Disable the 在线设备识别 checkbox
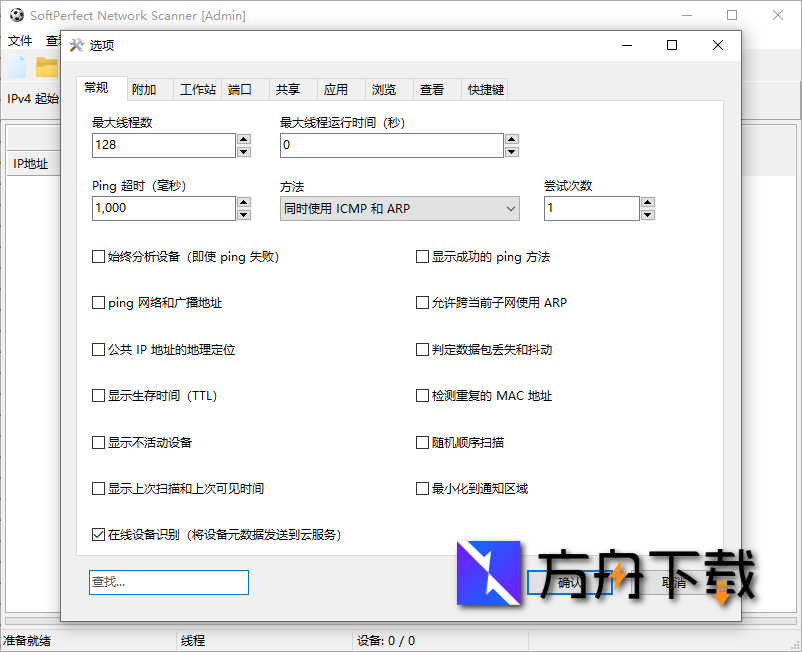Viewport: 802px width, 652px height. (97, 534)
